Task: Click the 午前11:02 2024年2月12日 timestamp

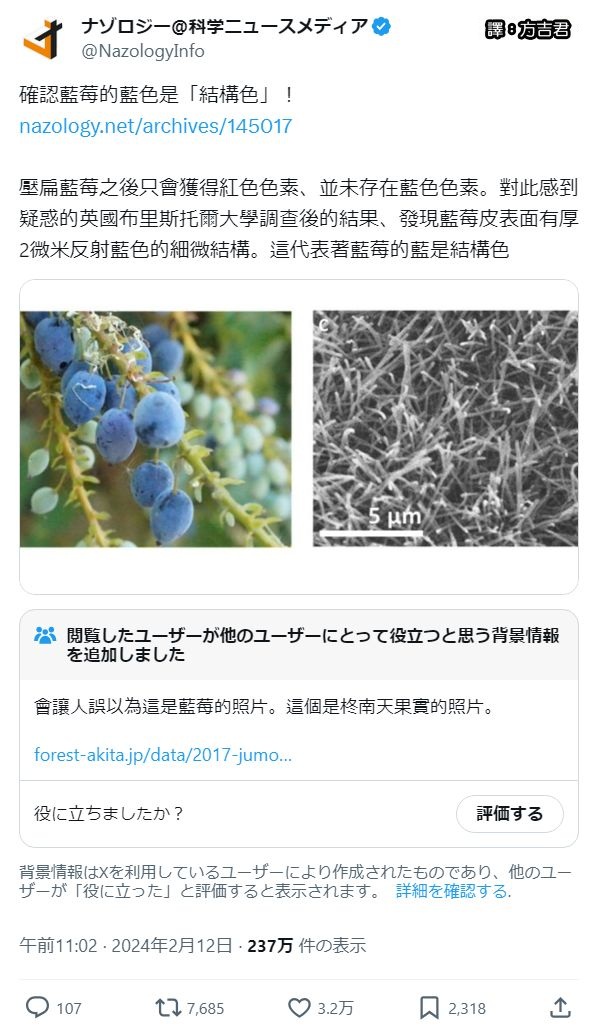Action: click(x=126, y=945)
